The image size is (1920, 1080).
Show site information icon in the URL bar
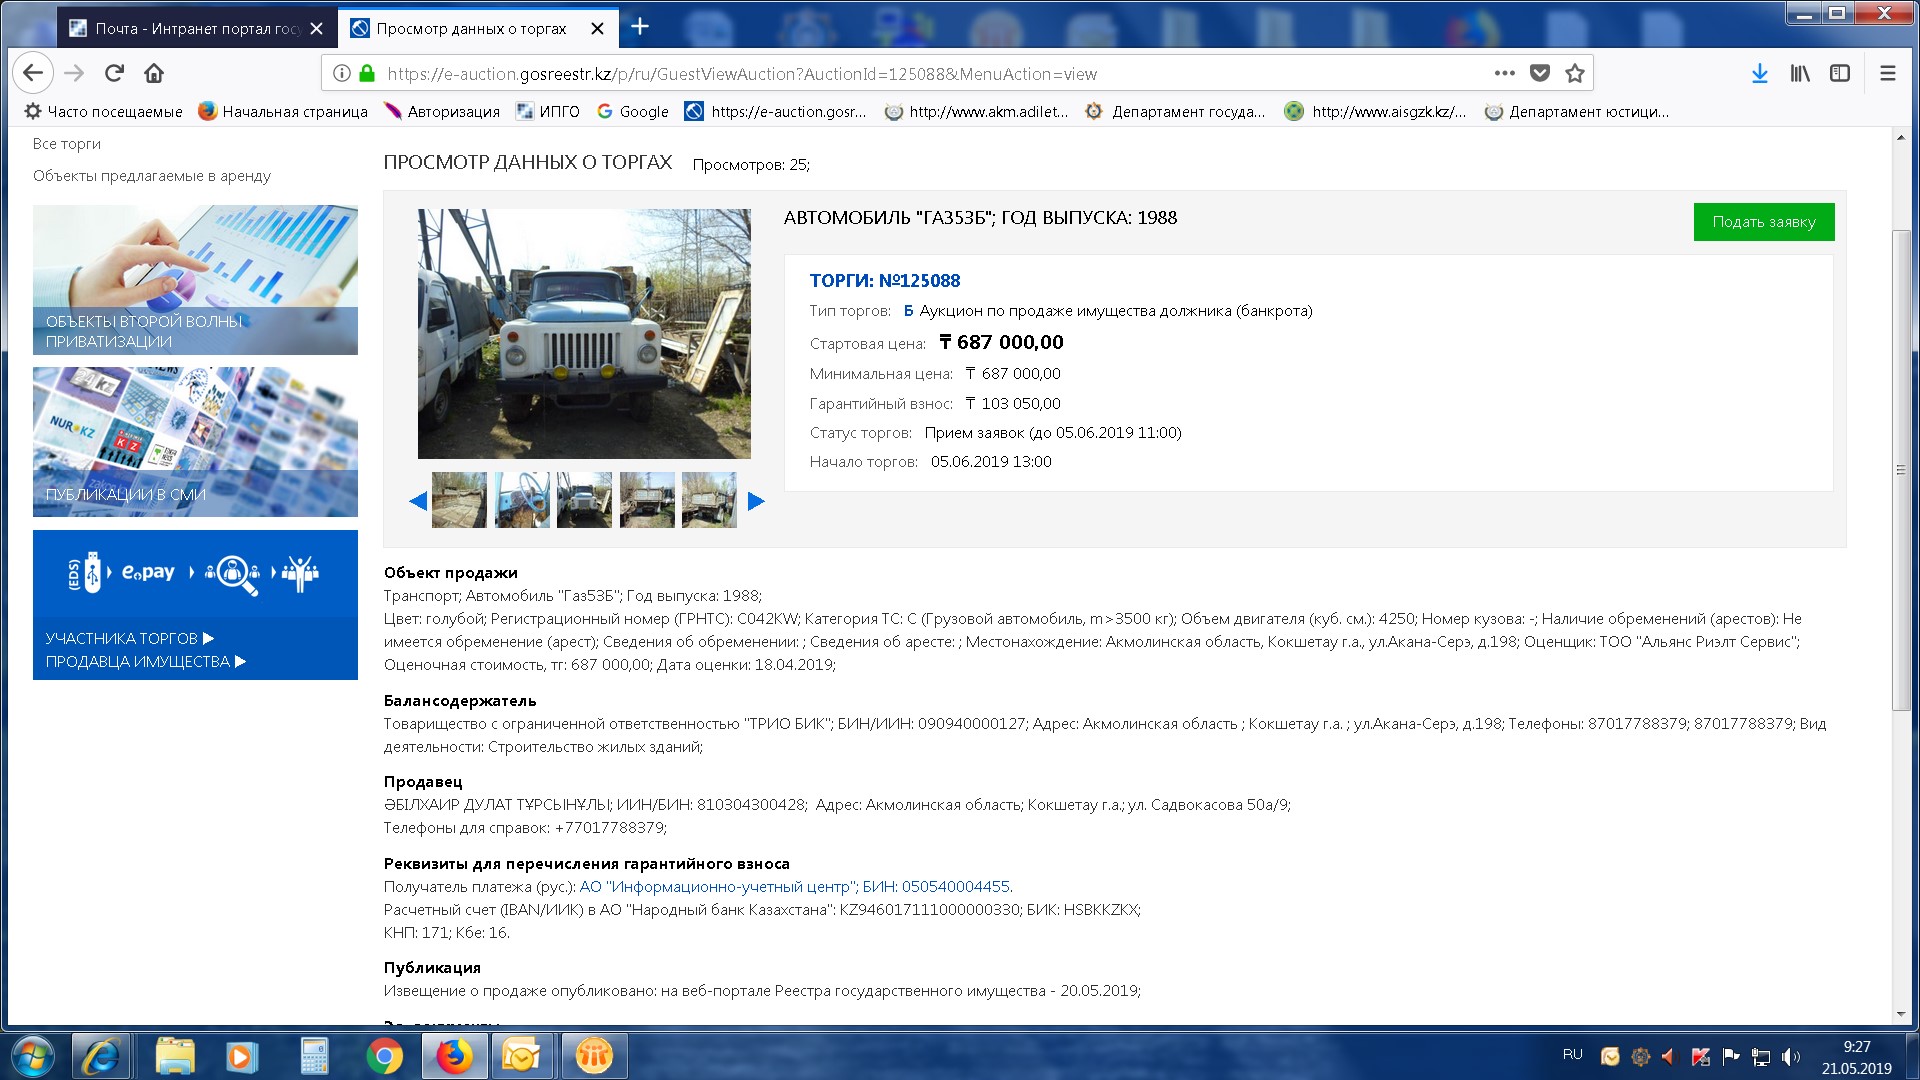342,73
